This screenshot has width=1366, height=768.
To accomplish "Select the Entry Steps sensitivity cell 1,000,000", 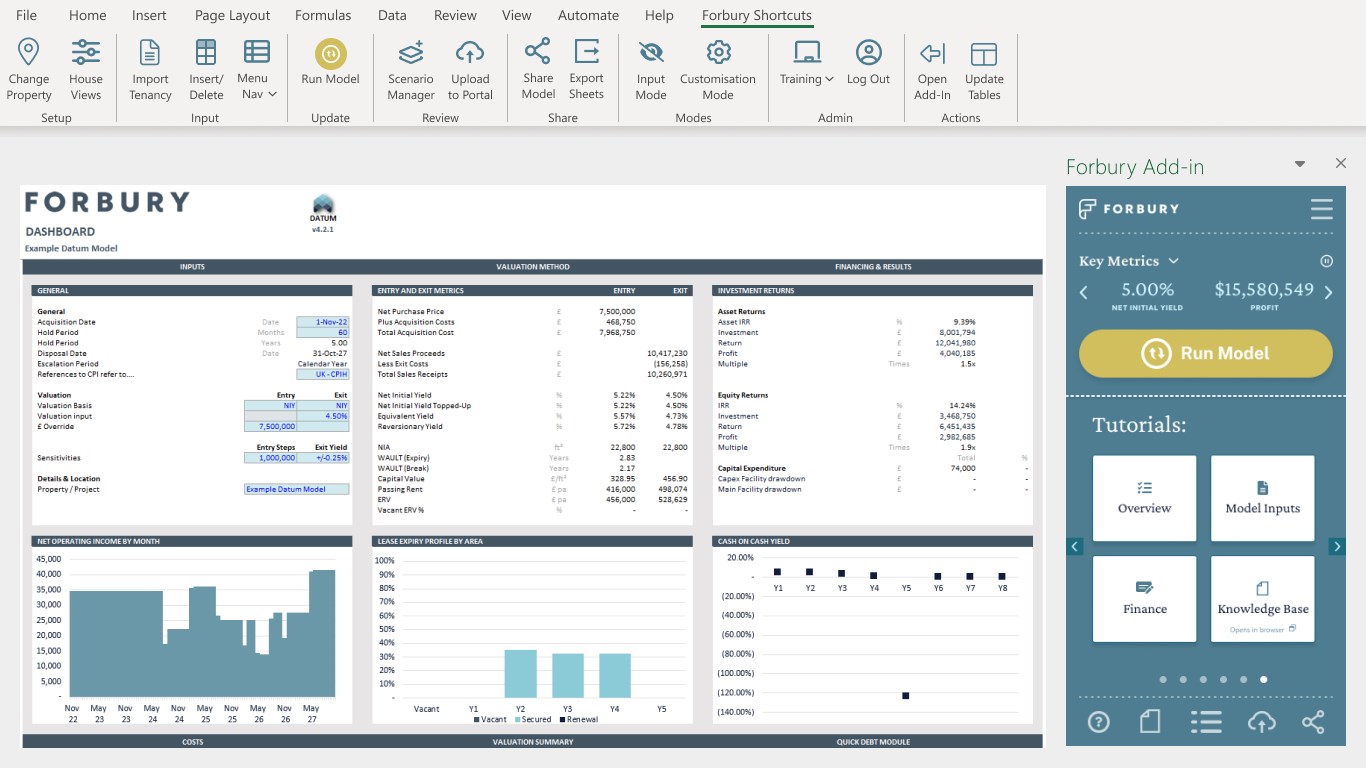I will [x=271, y=458].
